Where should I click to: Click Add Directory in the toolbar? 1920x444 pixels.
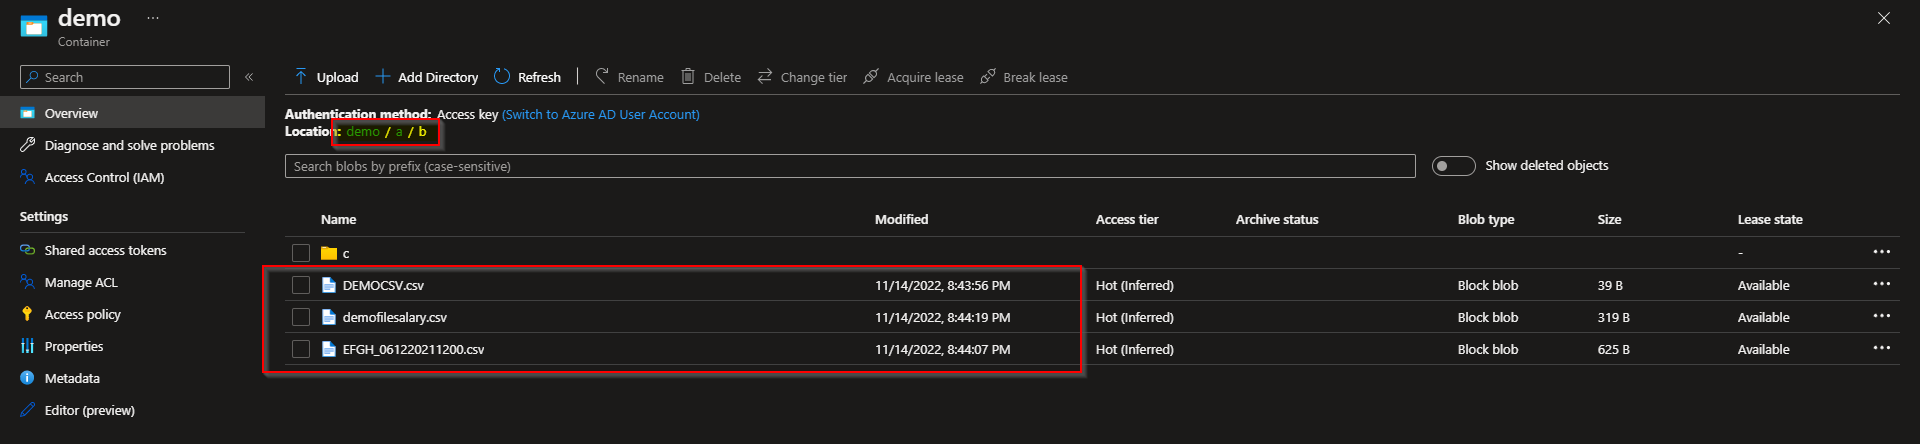tap(427, 77)
